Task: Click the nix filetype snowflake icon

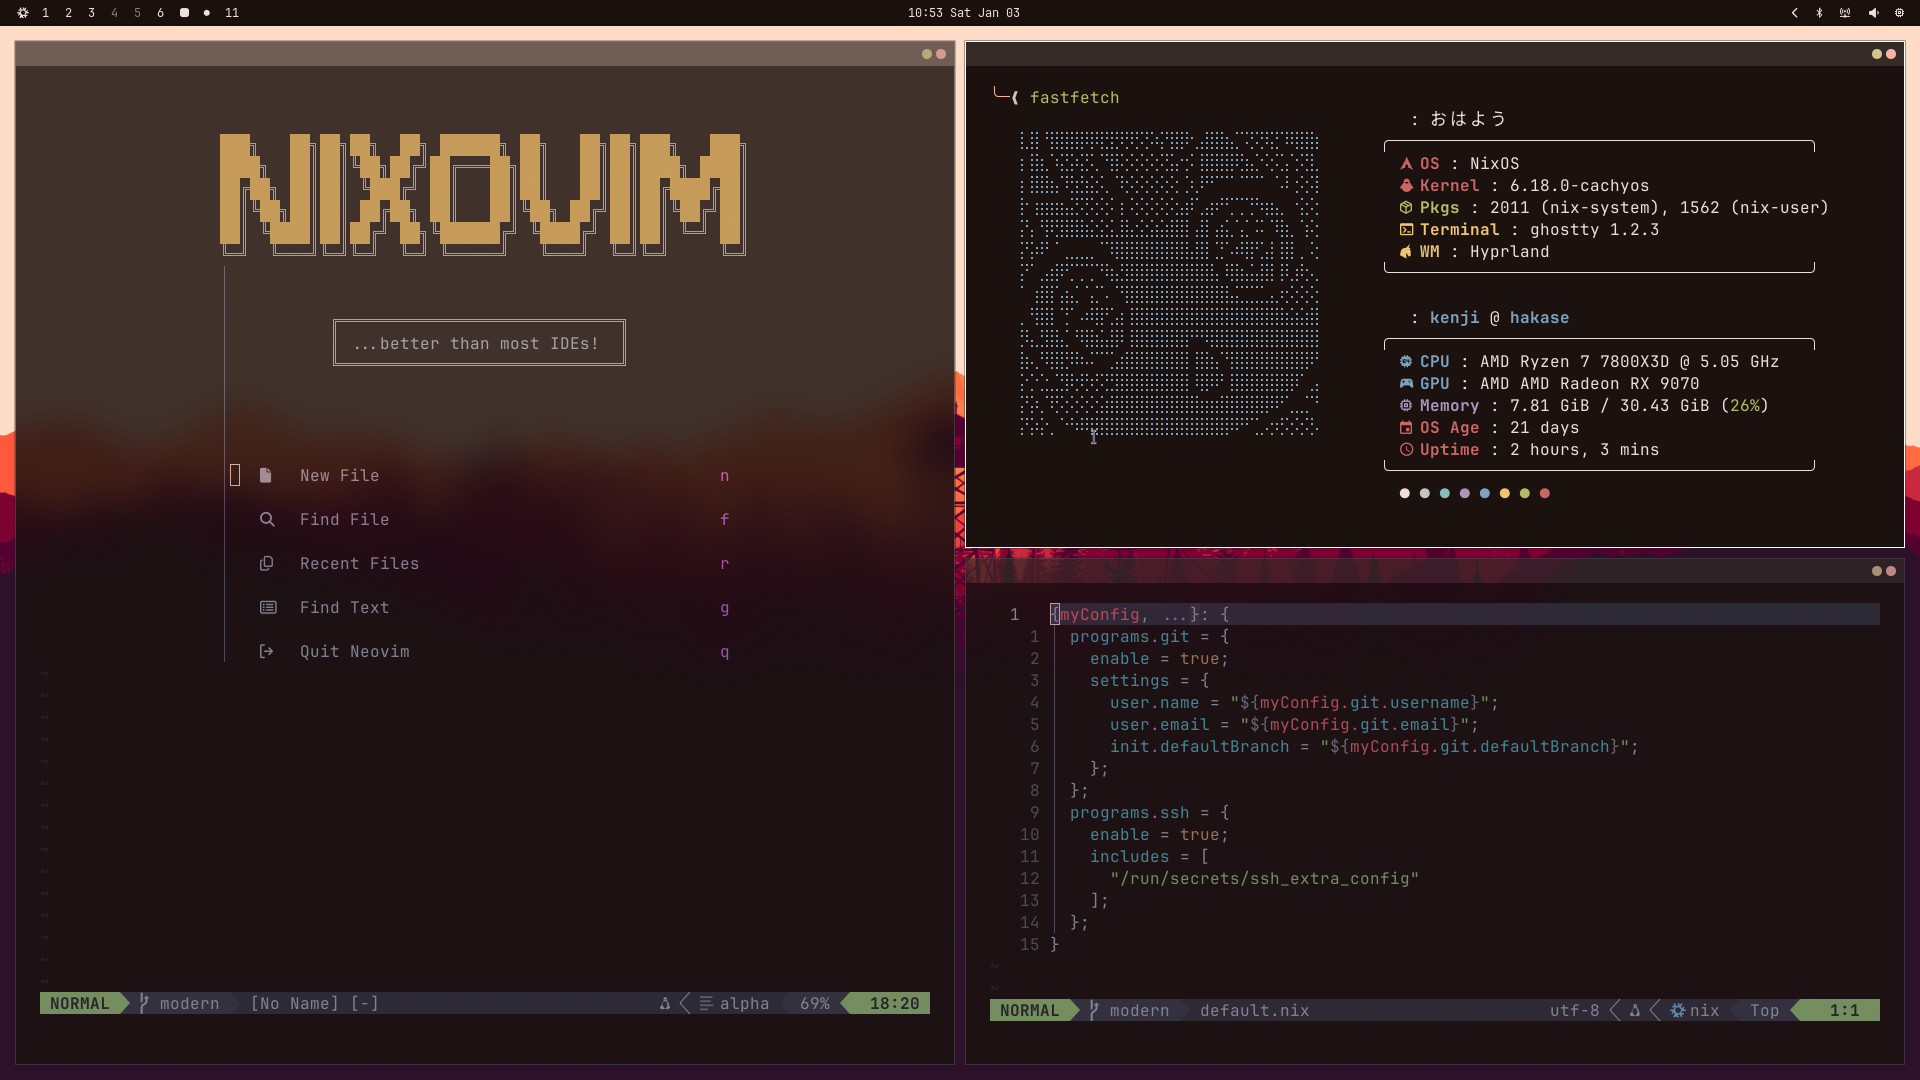Action: tap(1678, 1011)
